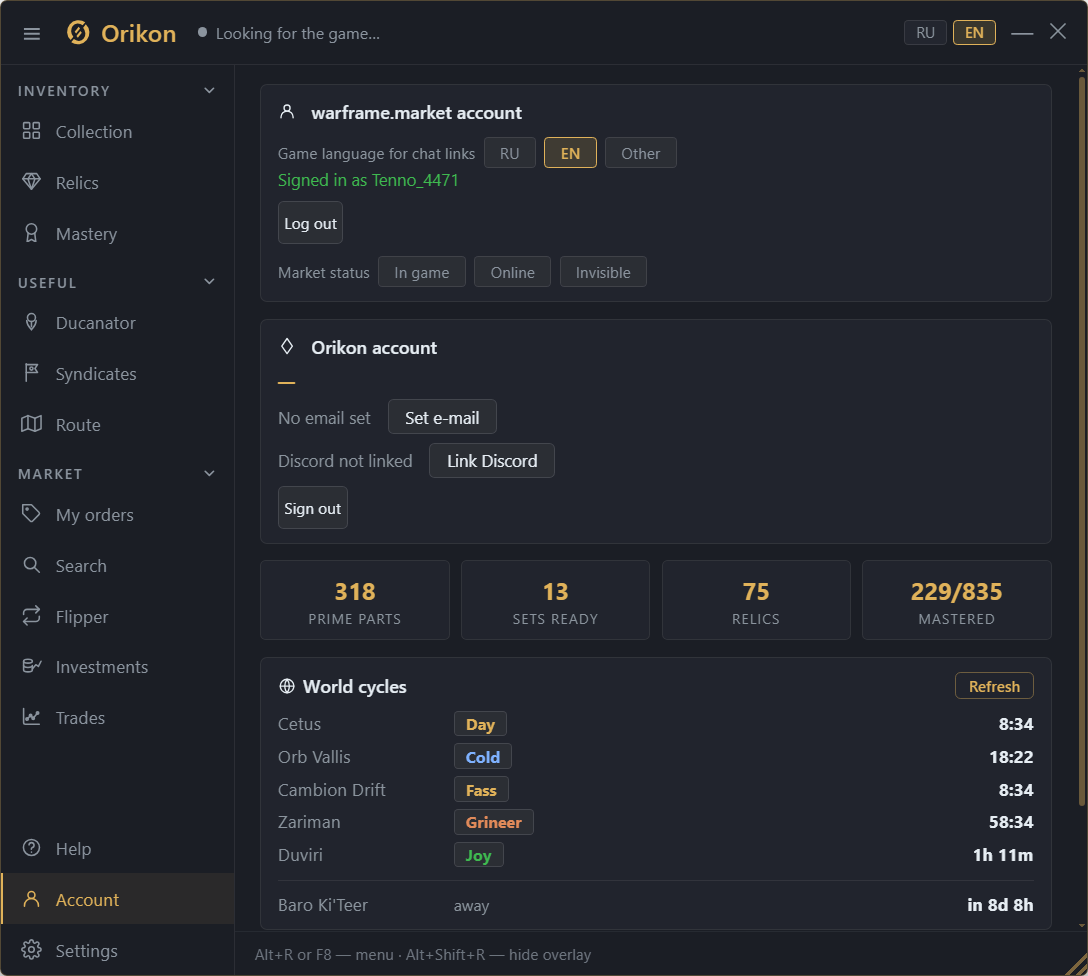Click the 'Discord not linked' label
This screenshot has width=1088, height=976.
(345, 461)
